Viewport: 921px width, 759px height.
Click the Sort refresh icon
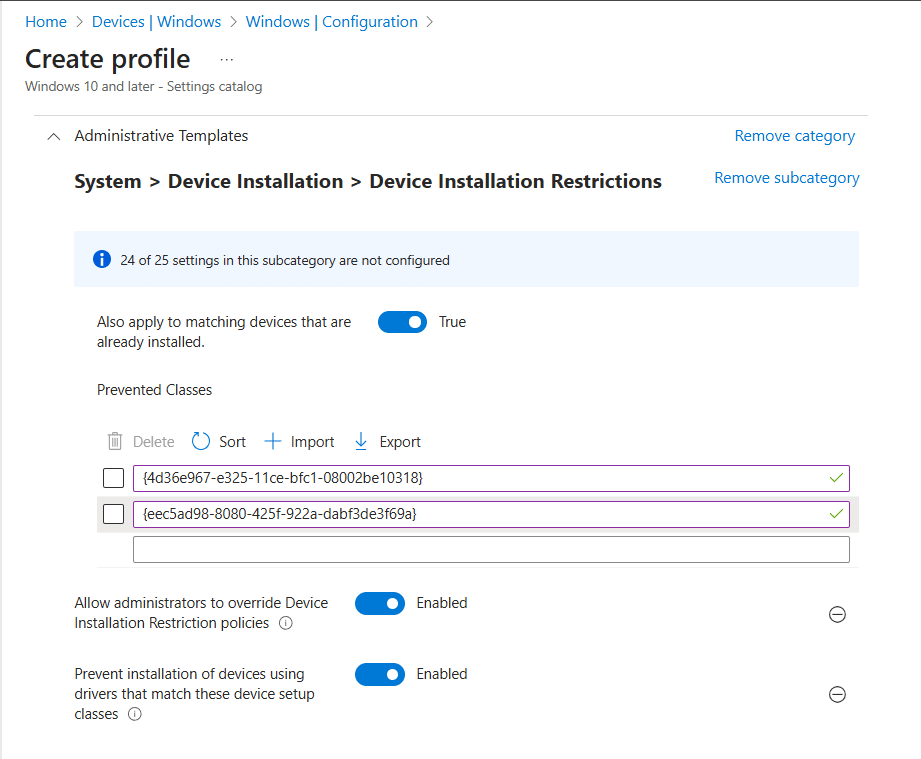tap(201, 441)
